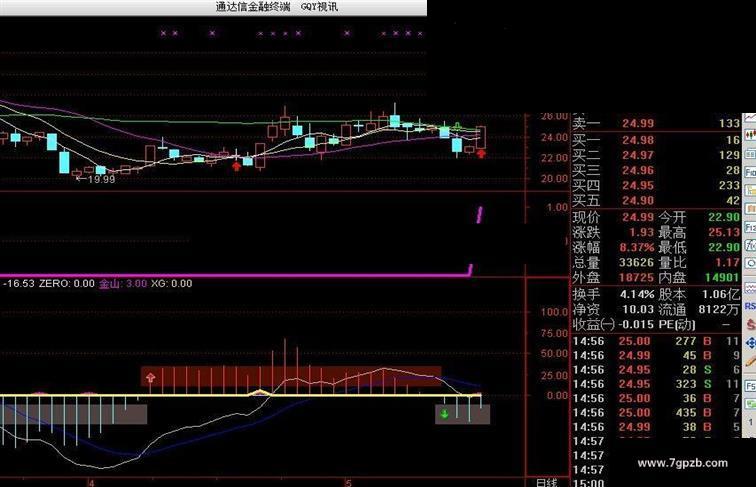756x487 pixels.
Task: Open the line chart icon in right toolbar
Action: (750, 117)
